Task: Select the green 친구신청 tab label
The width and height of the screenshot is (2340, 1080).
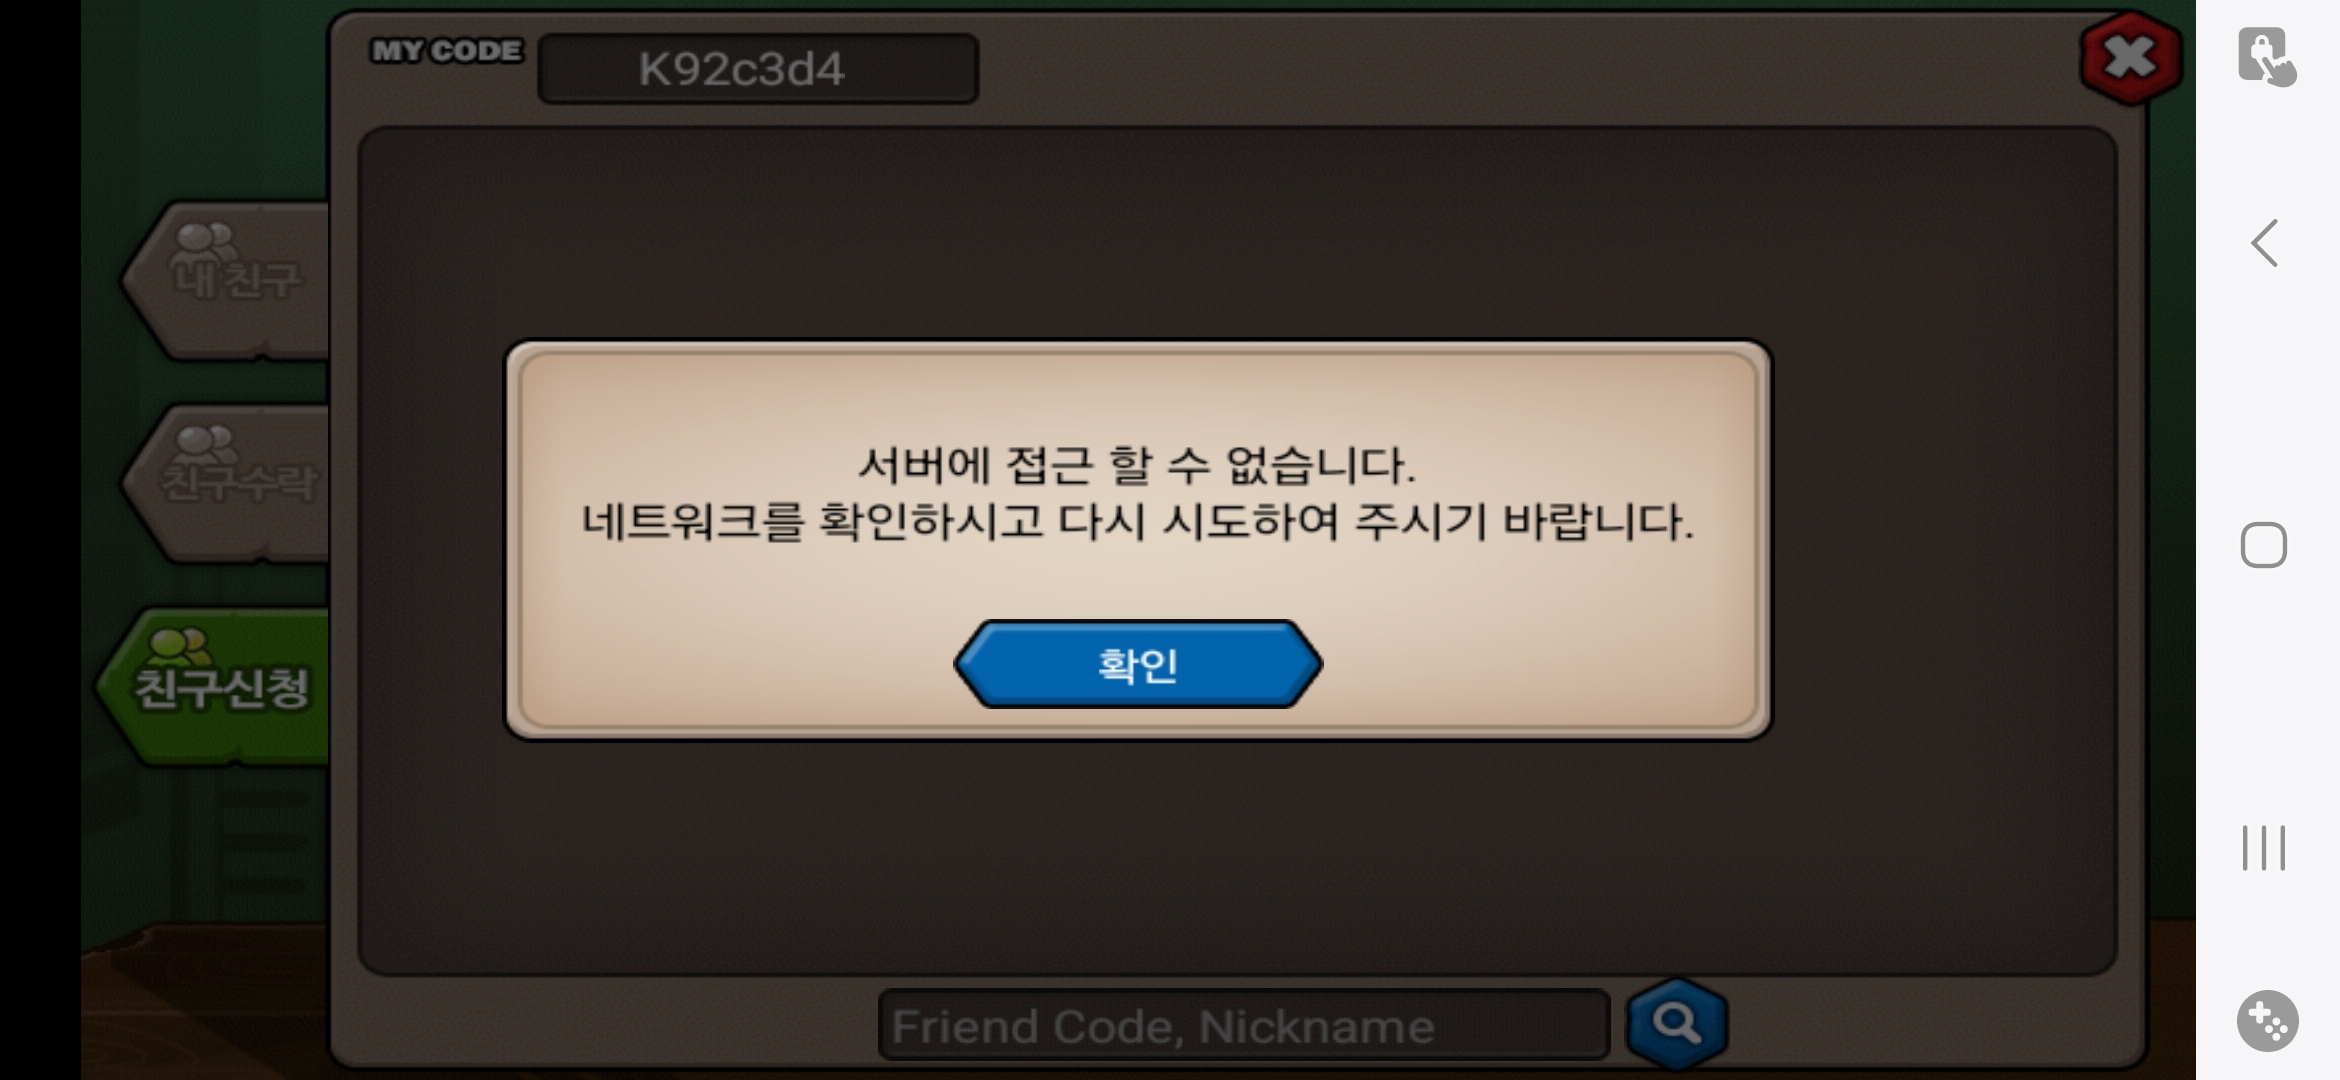Action: click(222, 688)
